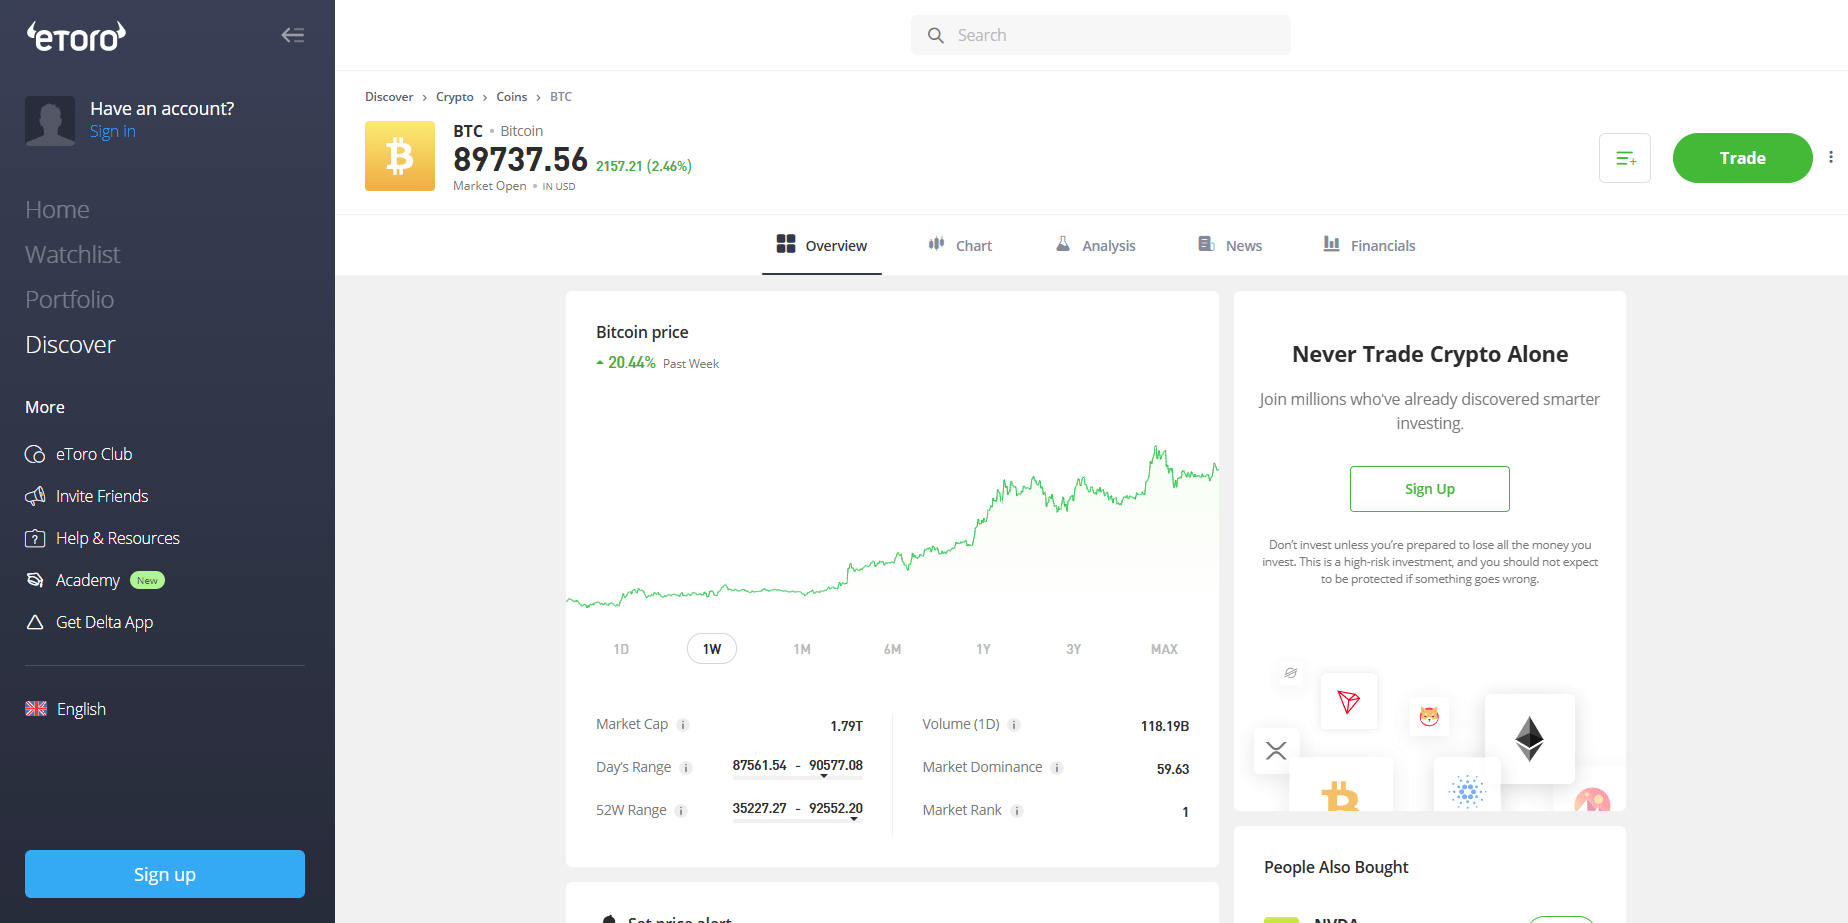Switch to the Analysis tab
This screenshot has height=923, width=1848.
[1096, 245]
